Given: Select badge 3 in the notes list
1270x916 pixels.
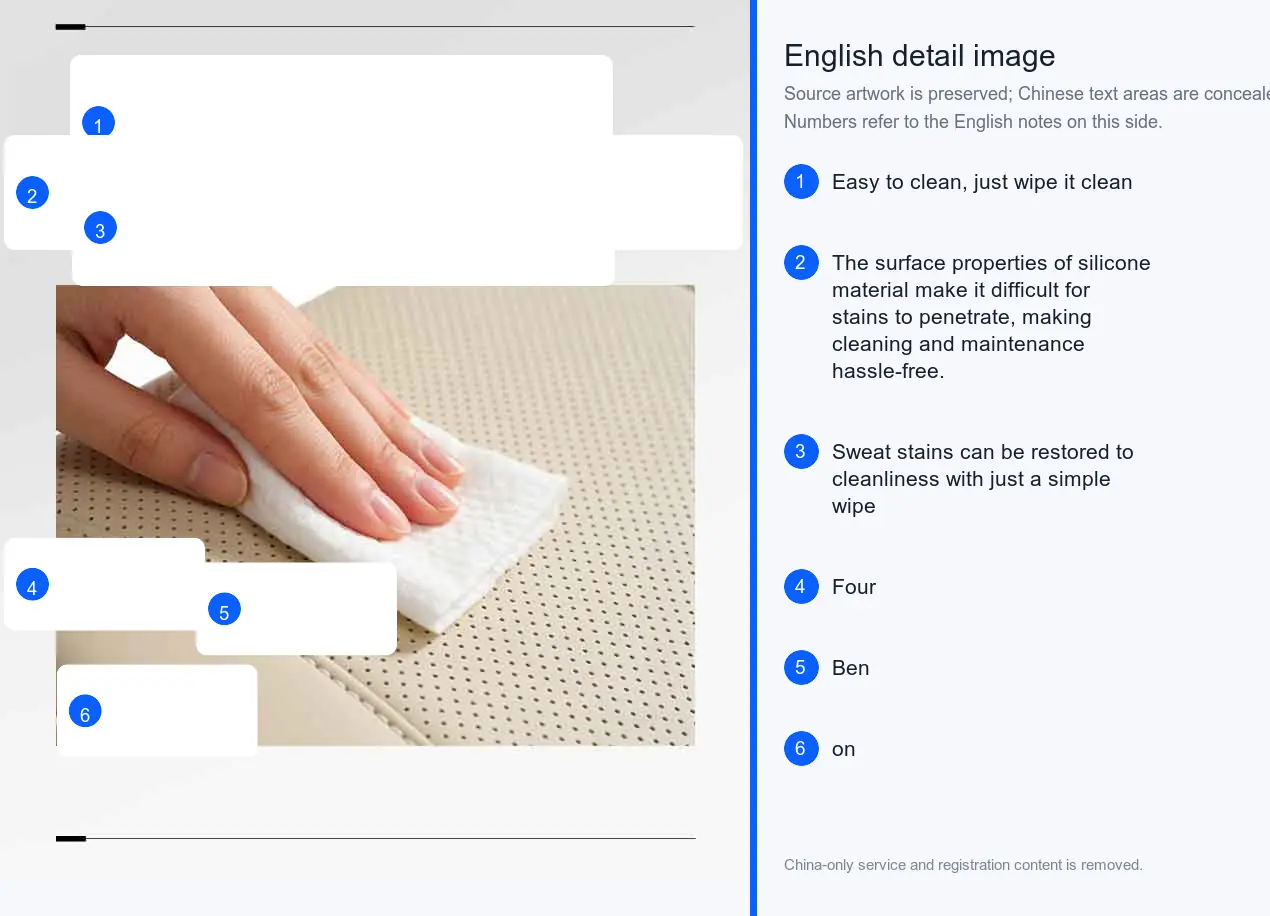Looking at the screenshot, I should [801, 452].
